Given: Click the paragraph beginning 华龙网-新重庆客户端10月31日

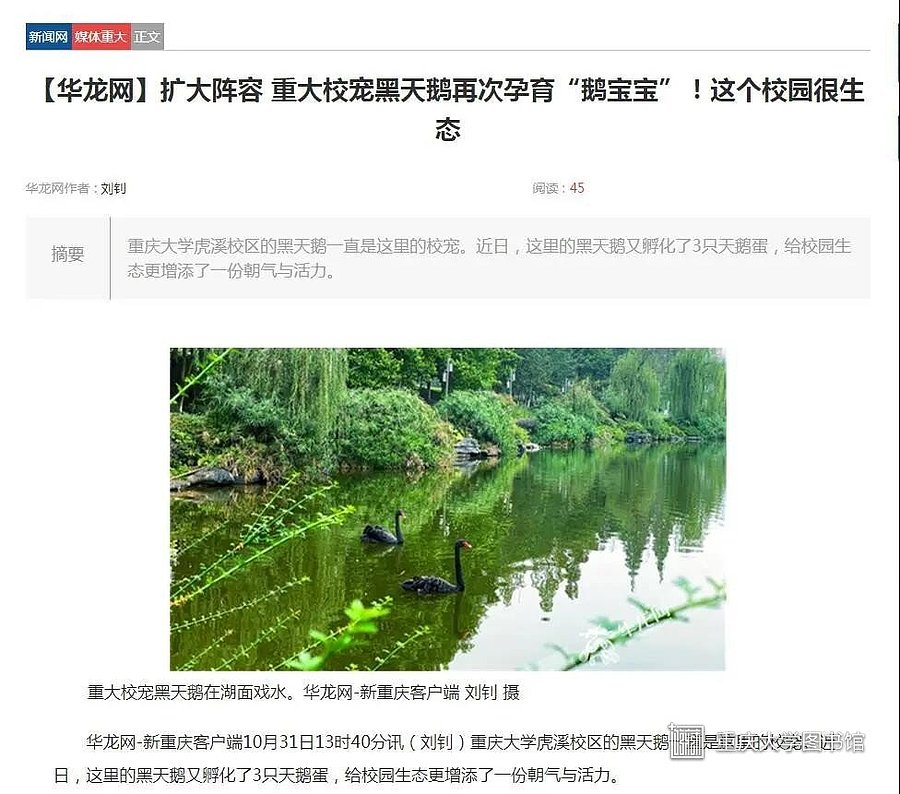Looking at the screenshot, I should 448,758.
